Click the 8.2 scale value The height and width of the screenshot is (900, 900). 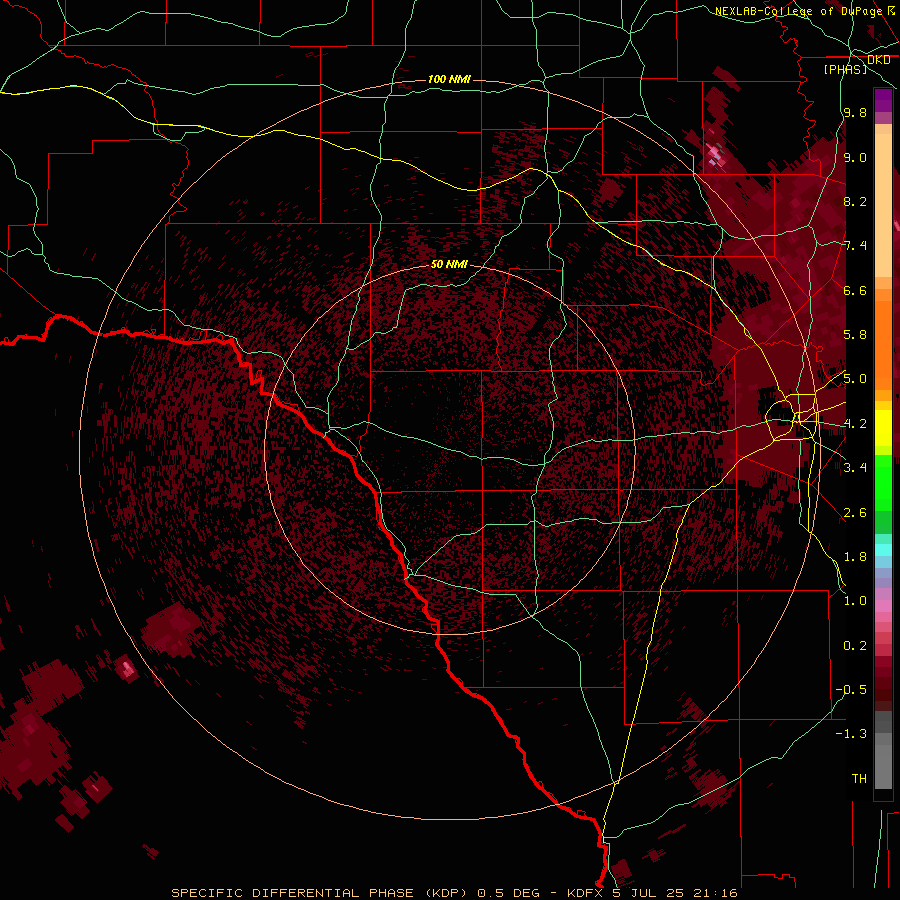pos(855,201)
